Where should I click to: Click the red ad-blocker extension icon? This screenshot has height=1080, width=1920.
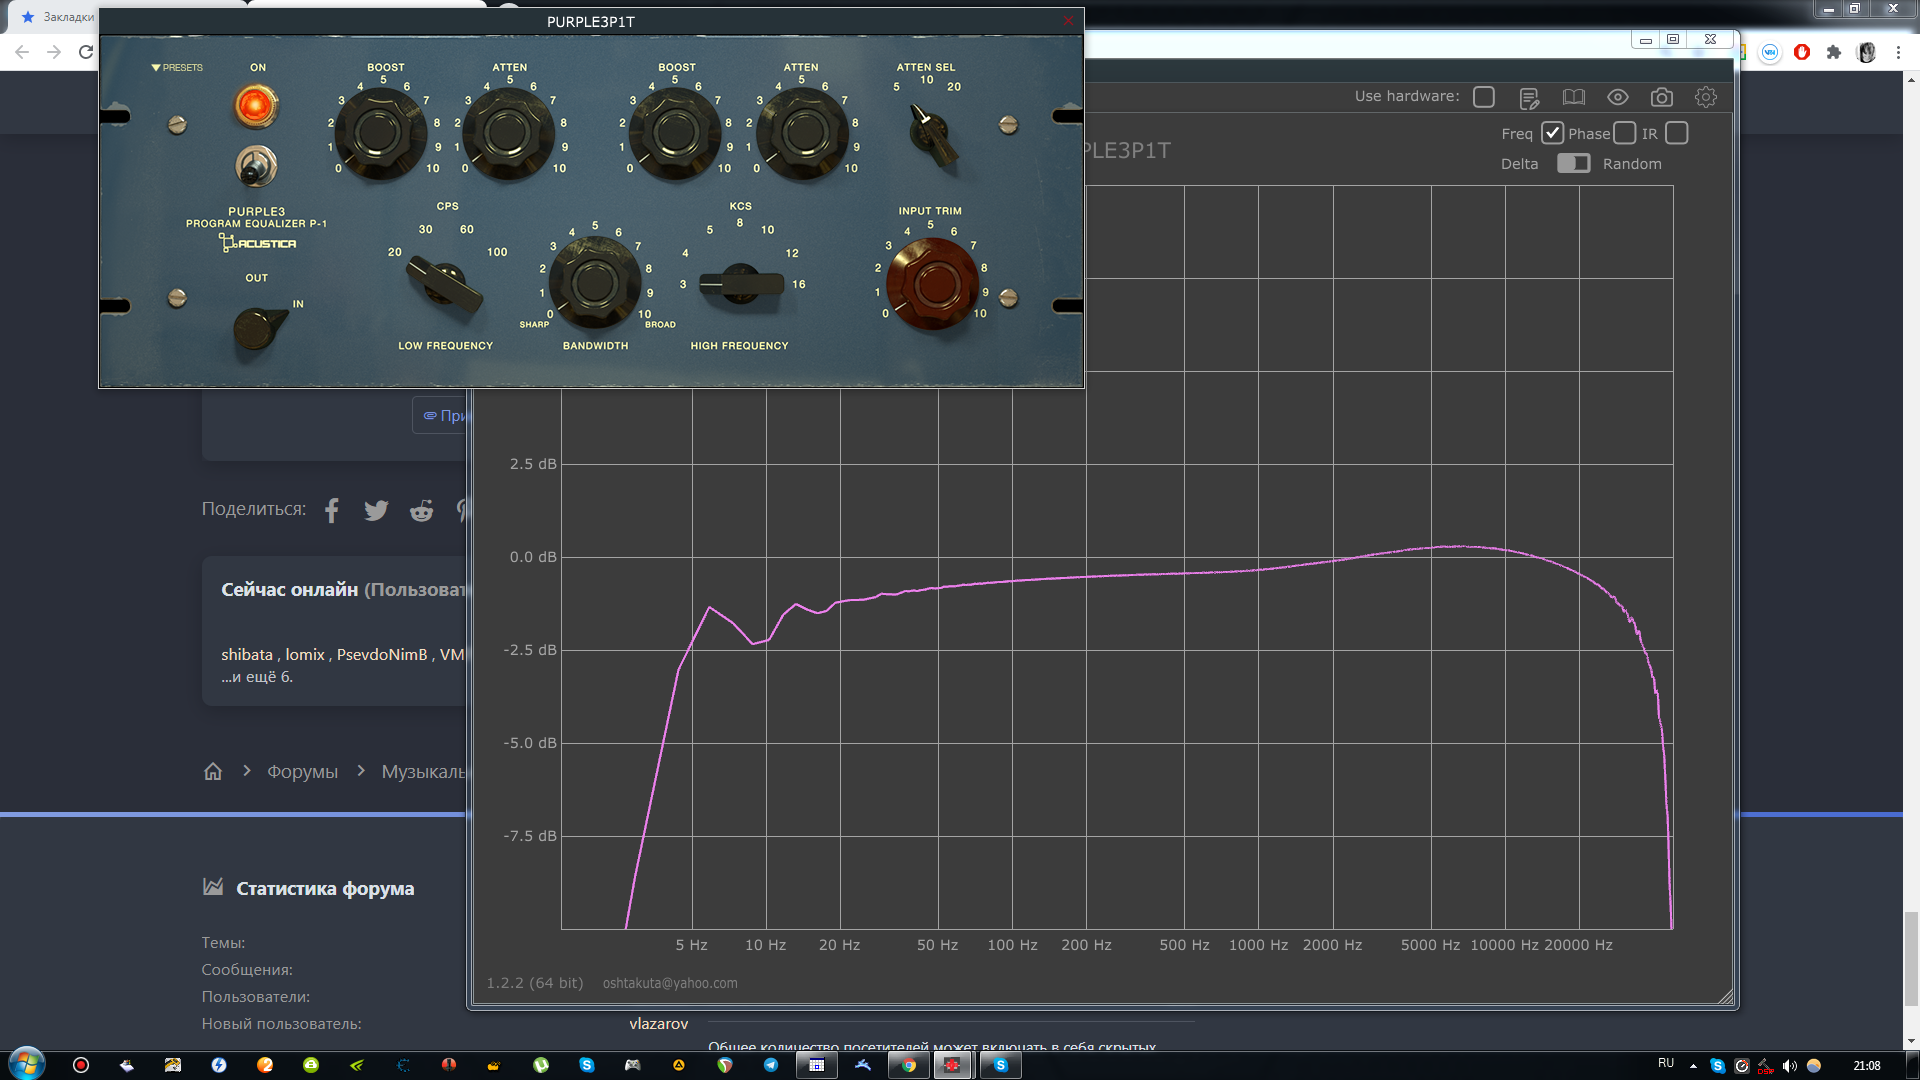1802,52
